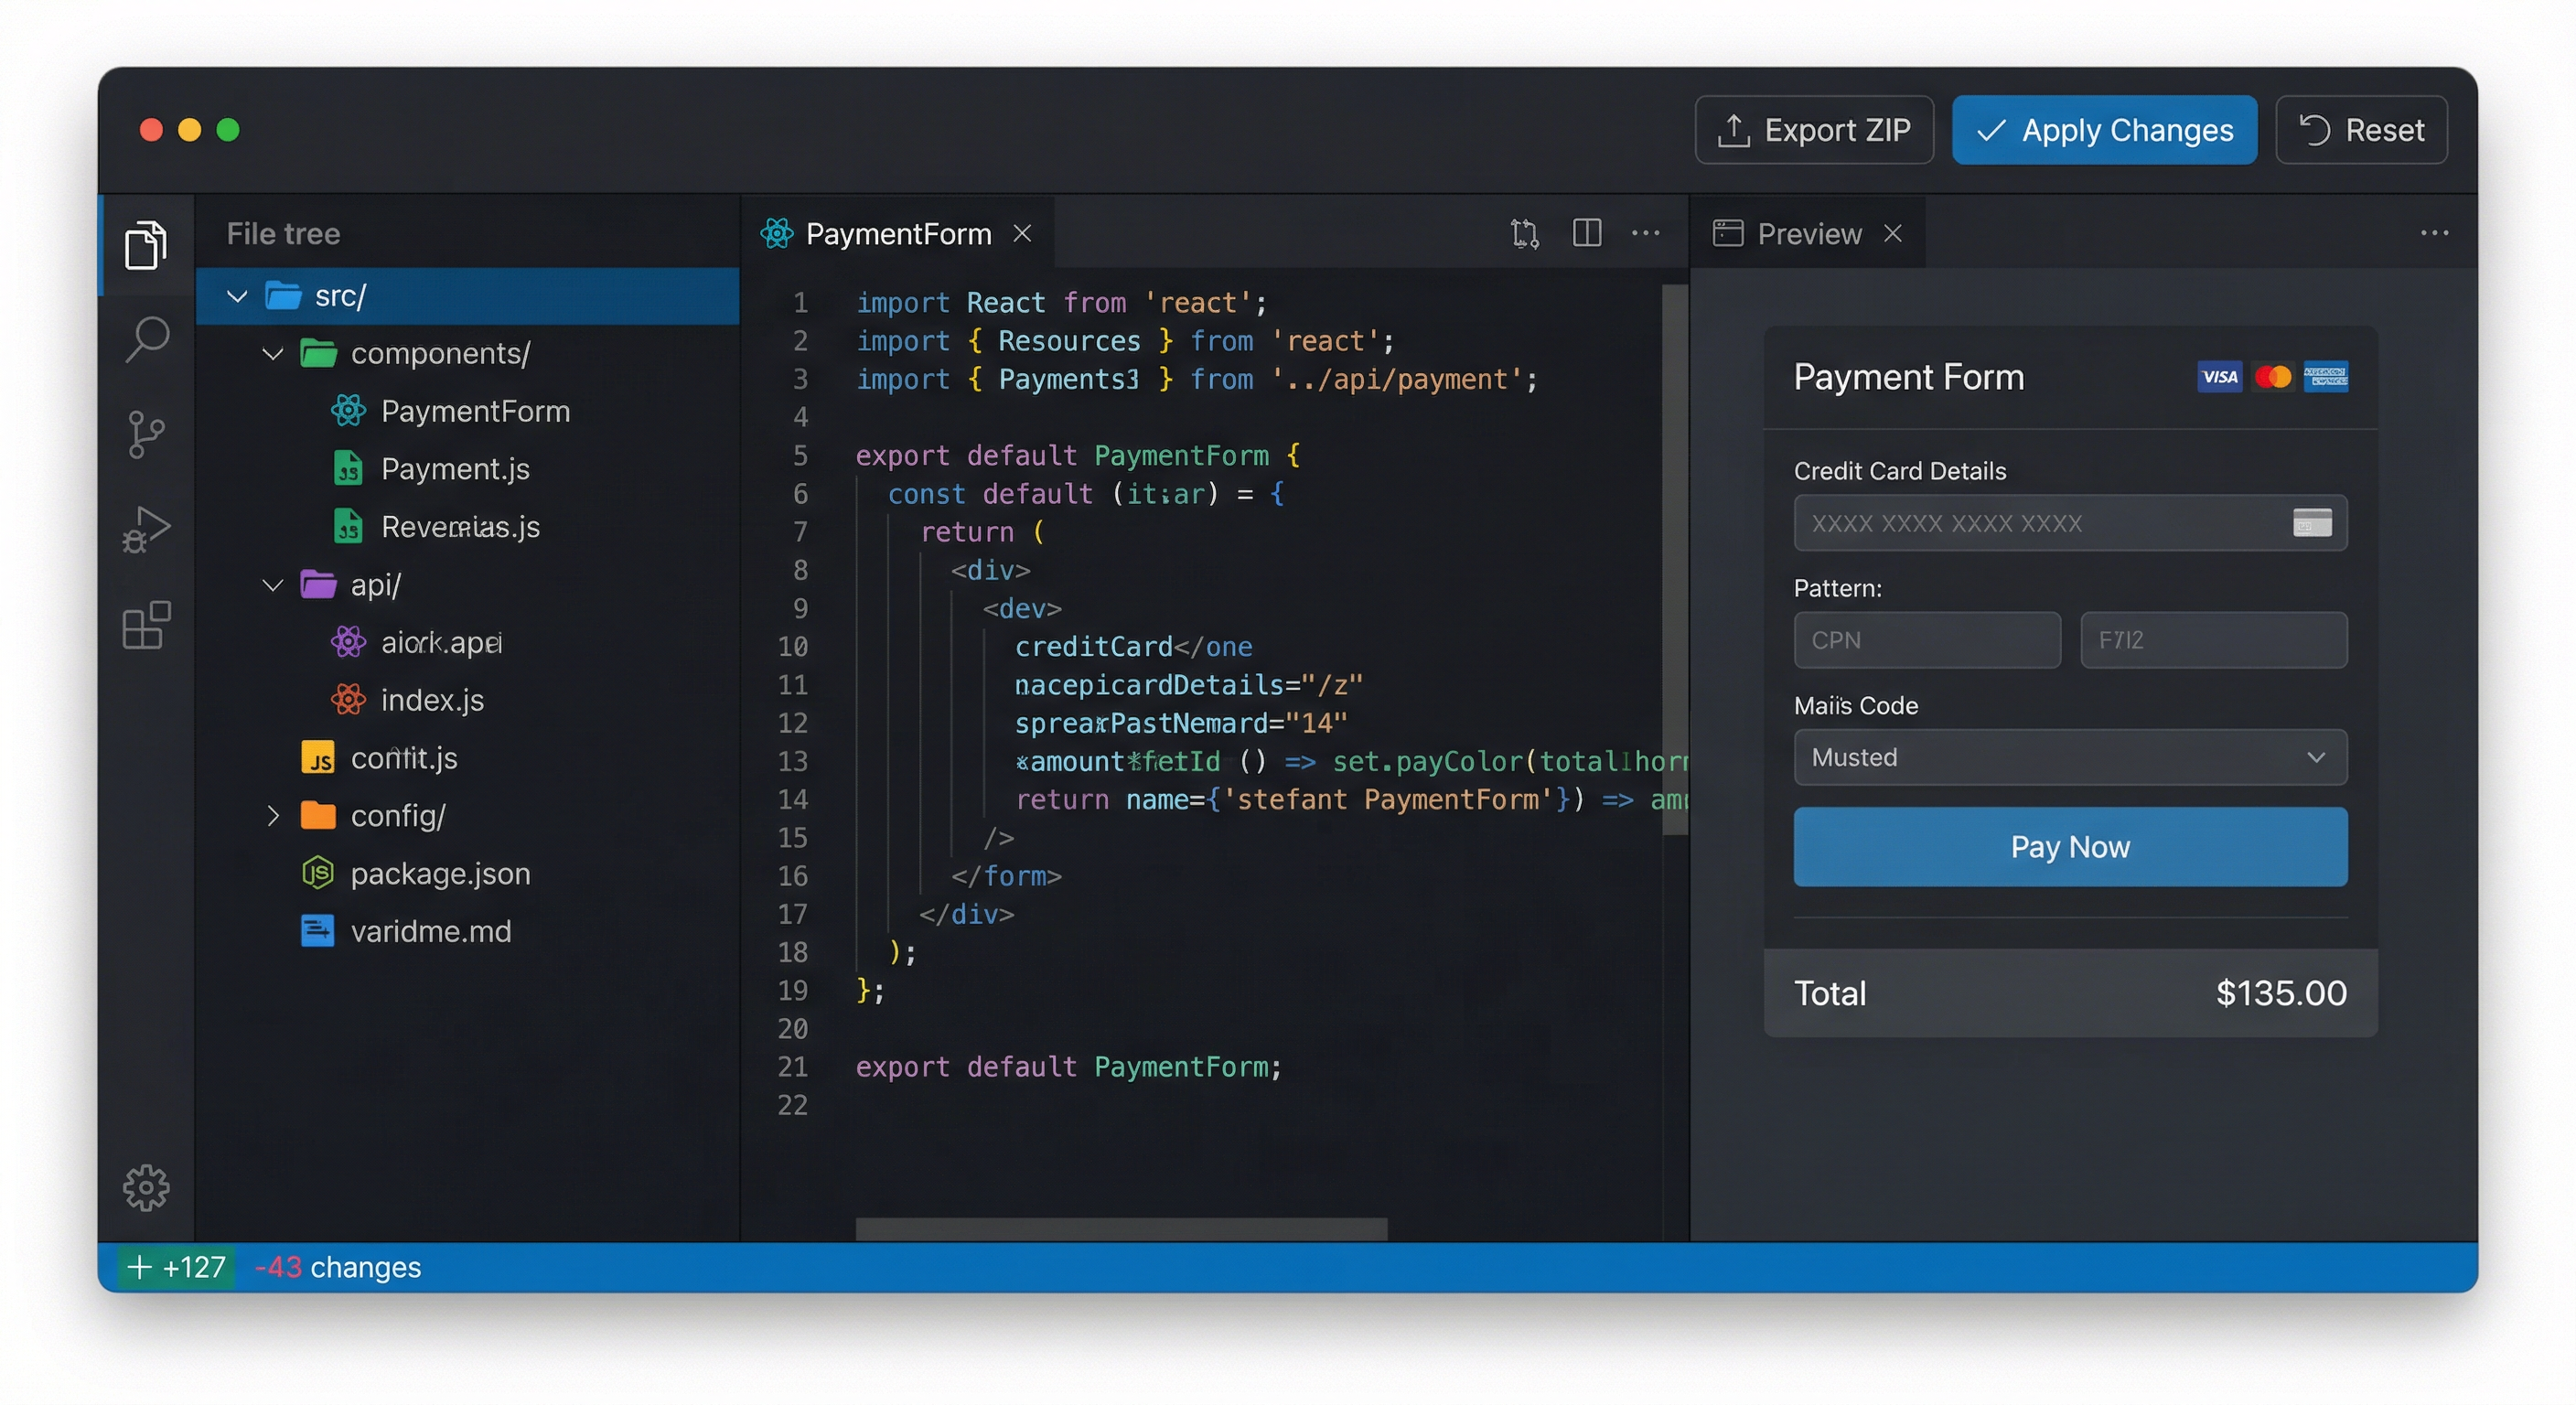Collapse the components/ folder
The width and height of the screenshot is (2576, 1405).
pyautogui.click(x=272, y=353)
